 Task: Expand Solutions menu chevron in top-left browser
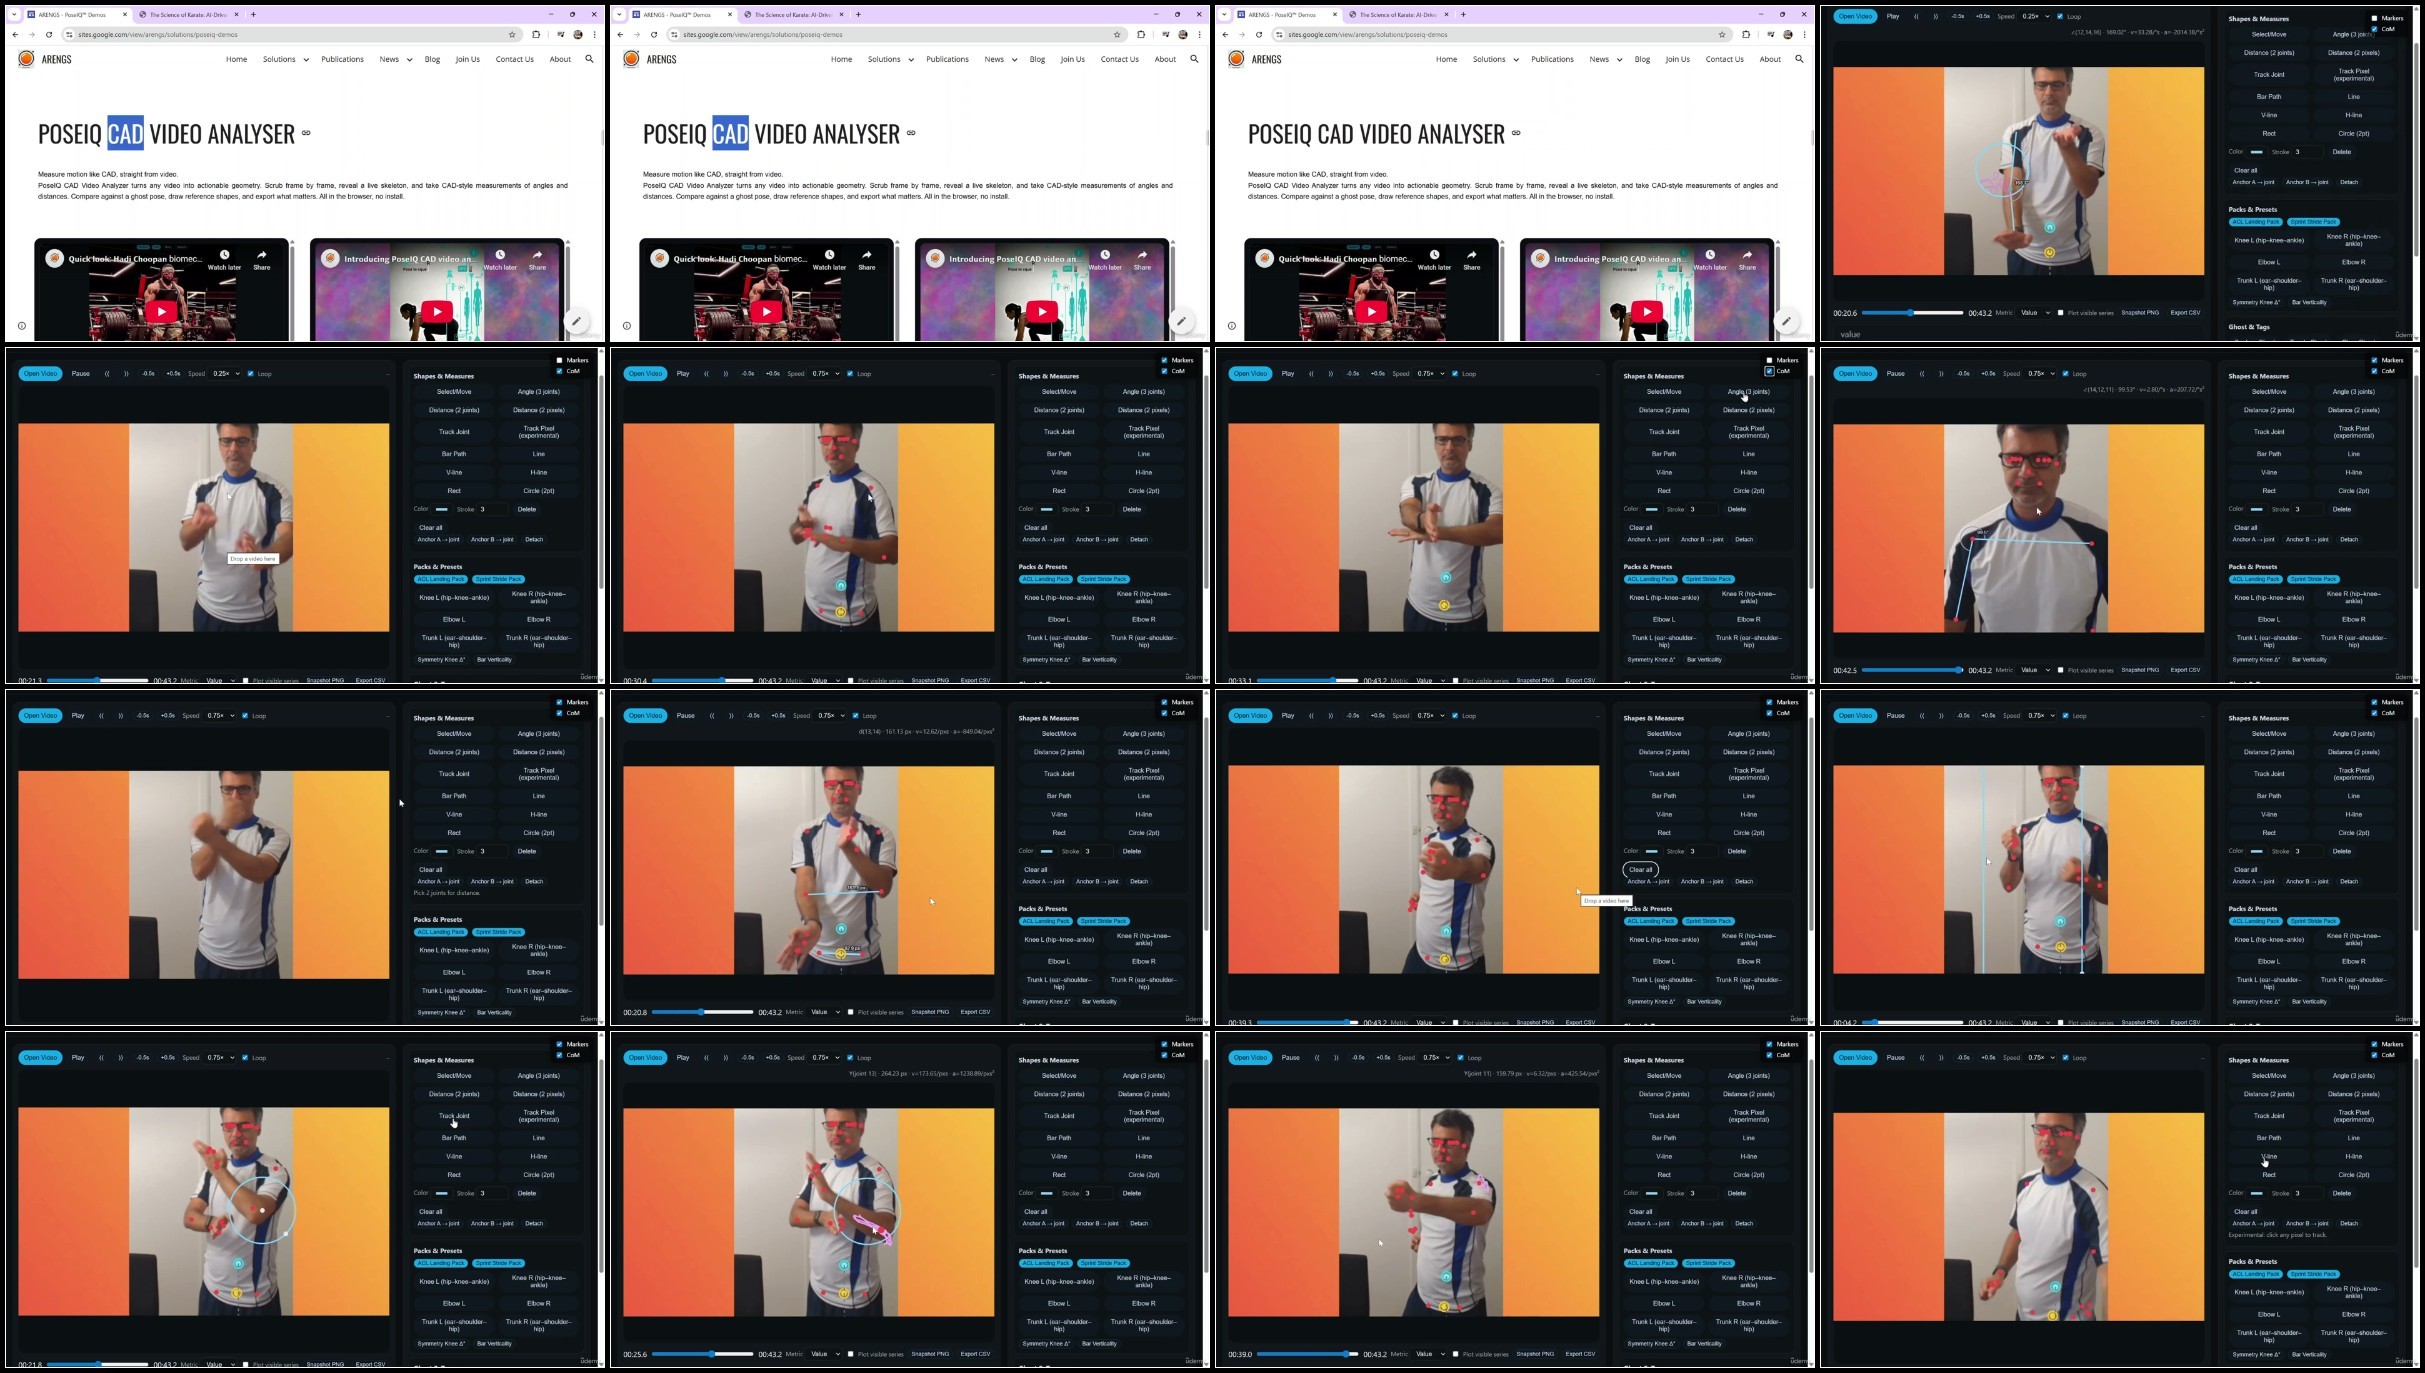click(x=305, y=60)
